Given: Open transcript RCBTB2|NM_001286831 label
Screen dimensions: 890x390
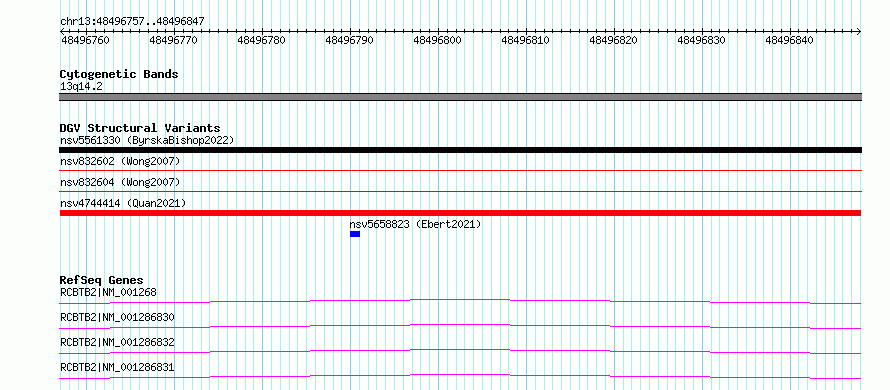Looking at the screenshot, I should (x=117, y=368).
